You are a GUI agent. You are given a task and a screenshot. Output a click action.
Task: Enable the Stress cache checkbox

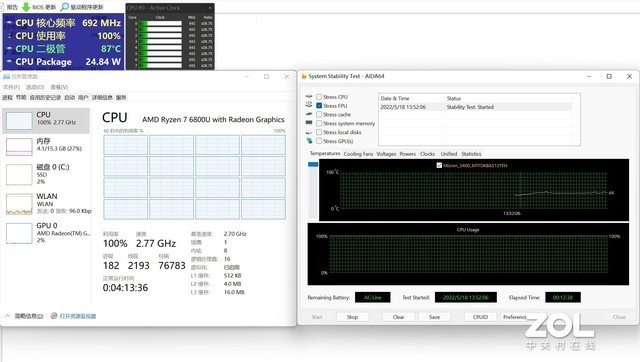[x=319, y=114]
